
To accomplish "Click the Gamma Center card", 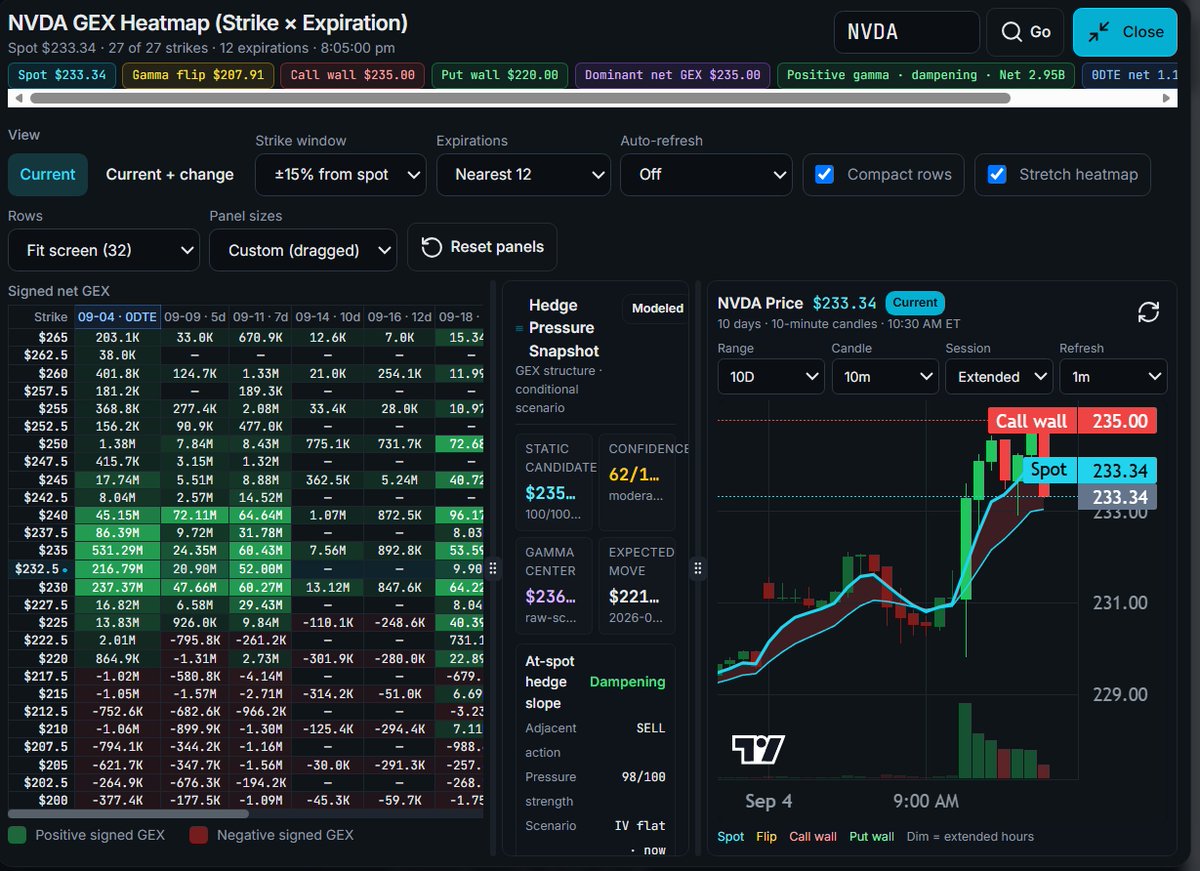I will click(x=554, y=585).
